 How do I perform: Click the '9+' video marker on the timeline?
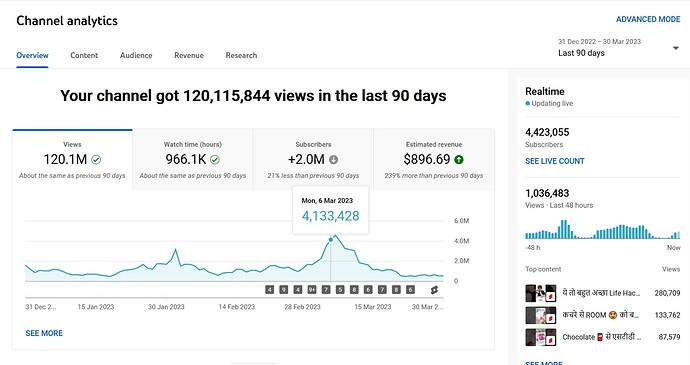[312, 290]
